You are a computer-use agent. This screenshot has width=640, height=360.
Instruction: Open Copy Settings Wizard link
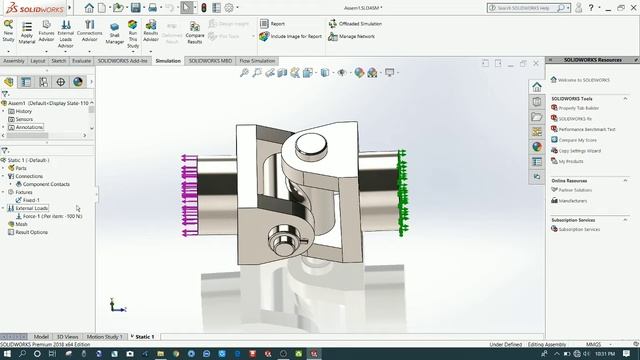tap(580, 151)
